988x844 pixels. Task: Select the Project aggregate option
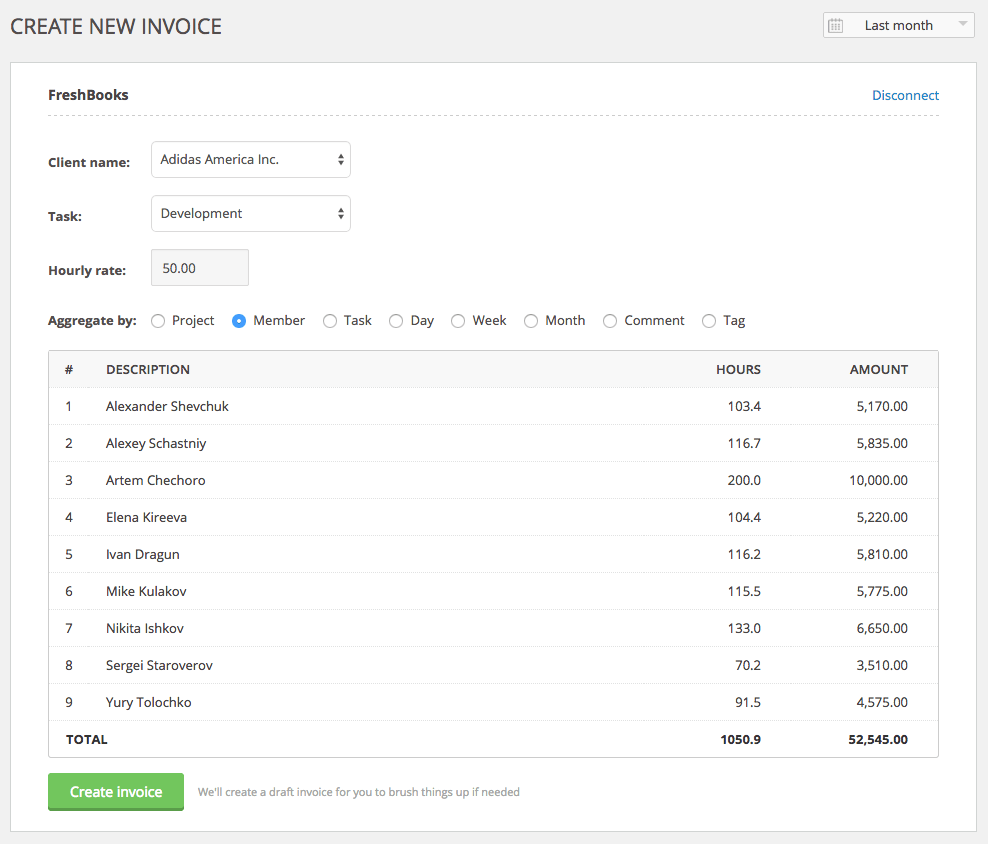158,321
